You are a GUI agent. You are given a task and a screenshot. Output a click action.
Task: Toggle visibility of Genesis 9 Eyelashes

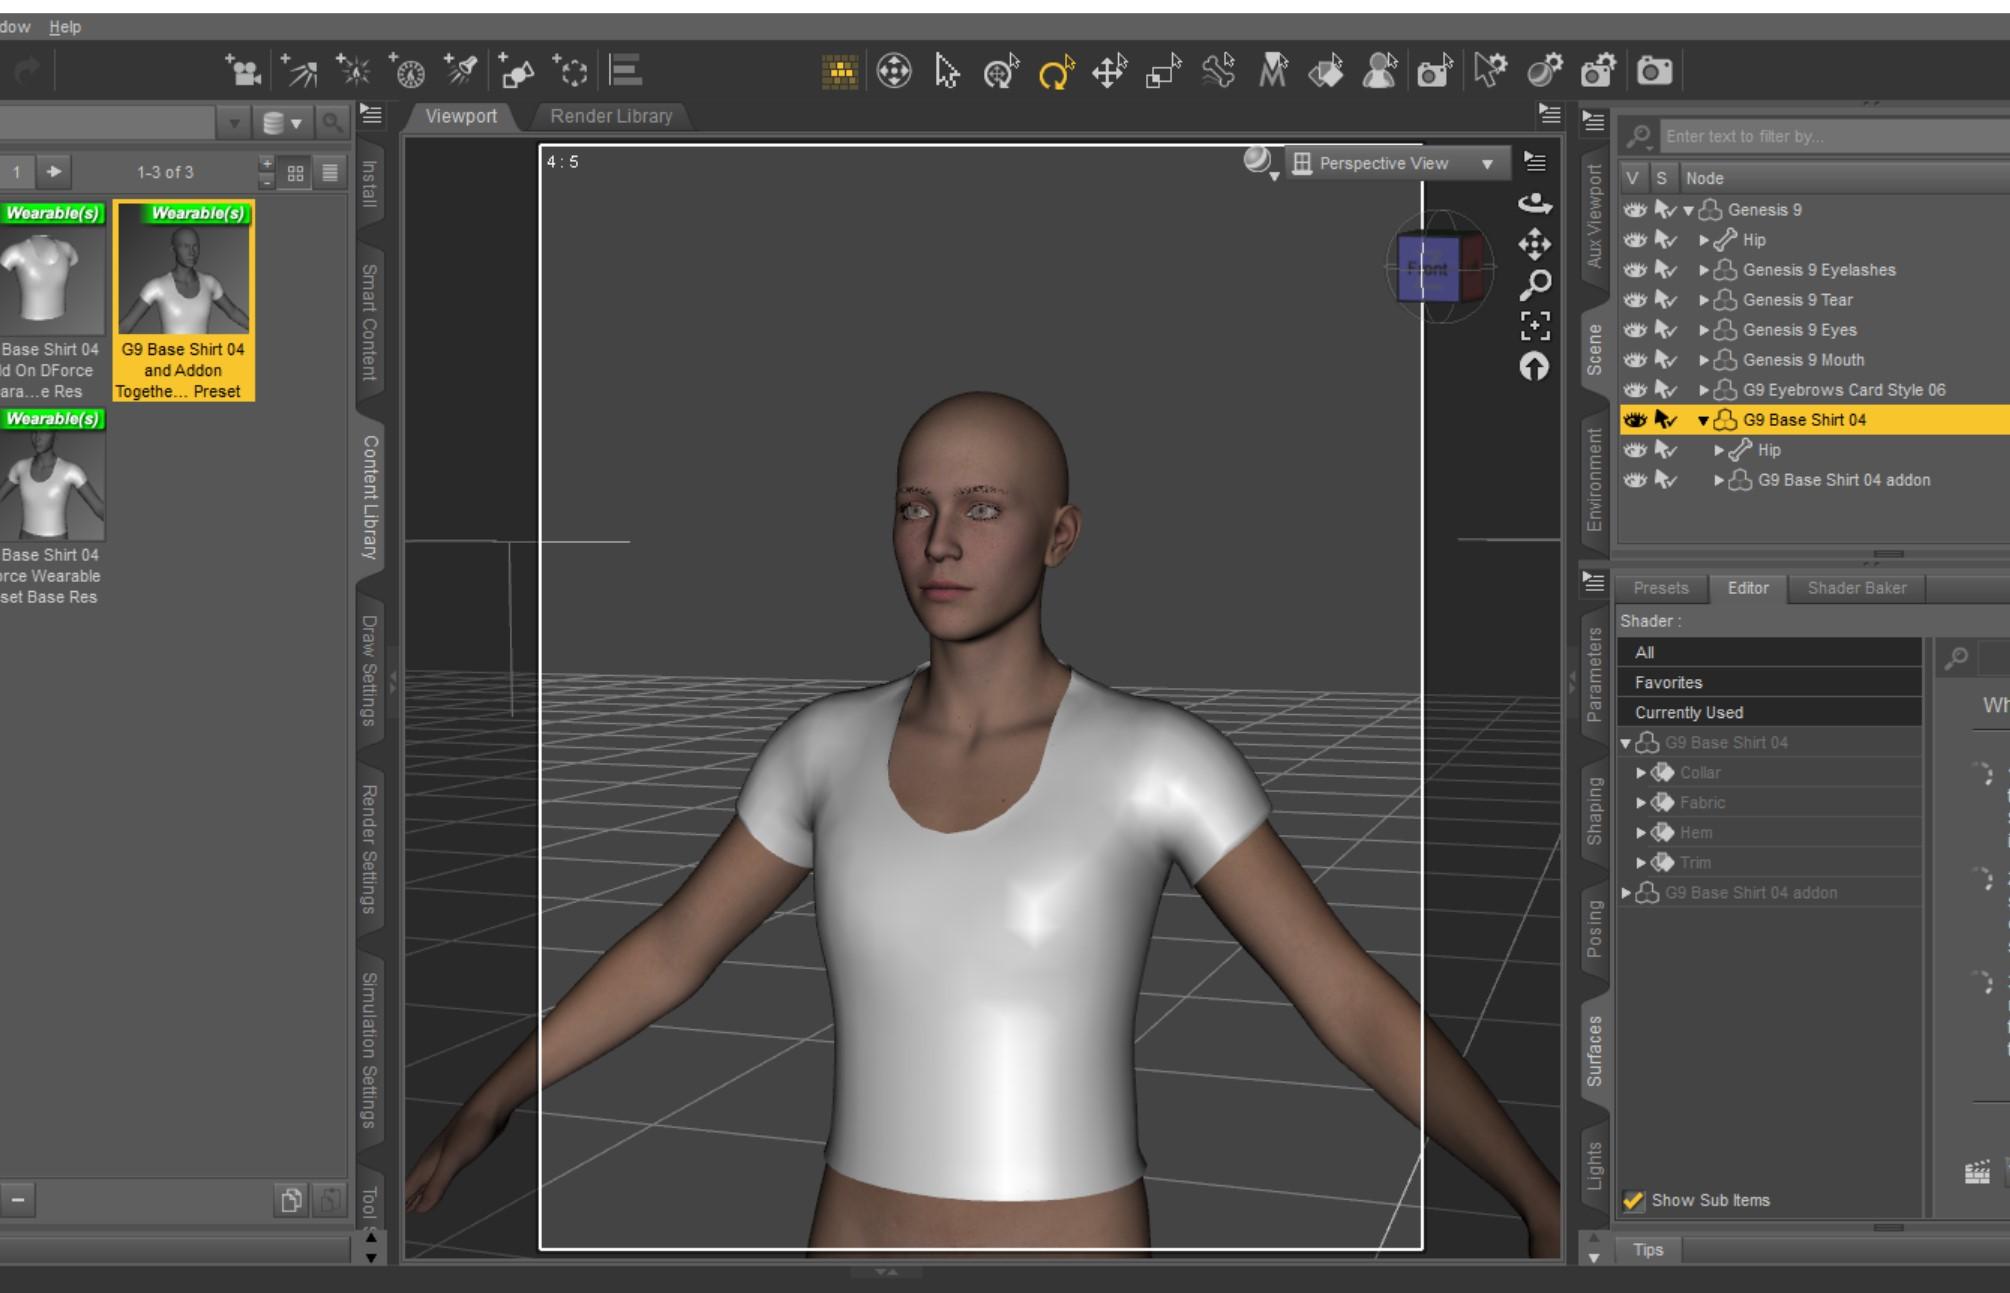1634,270
